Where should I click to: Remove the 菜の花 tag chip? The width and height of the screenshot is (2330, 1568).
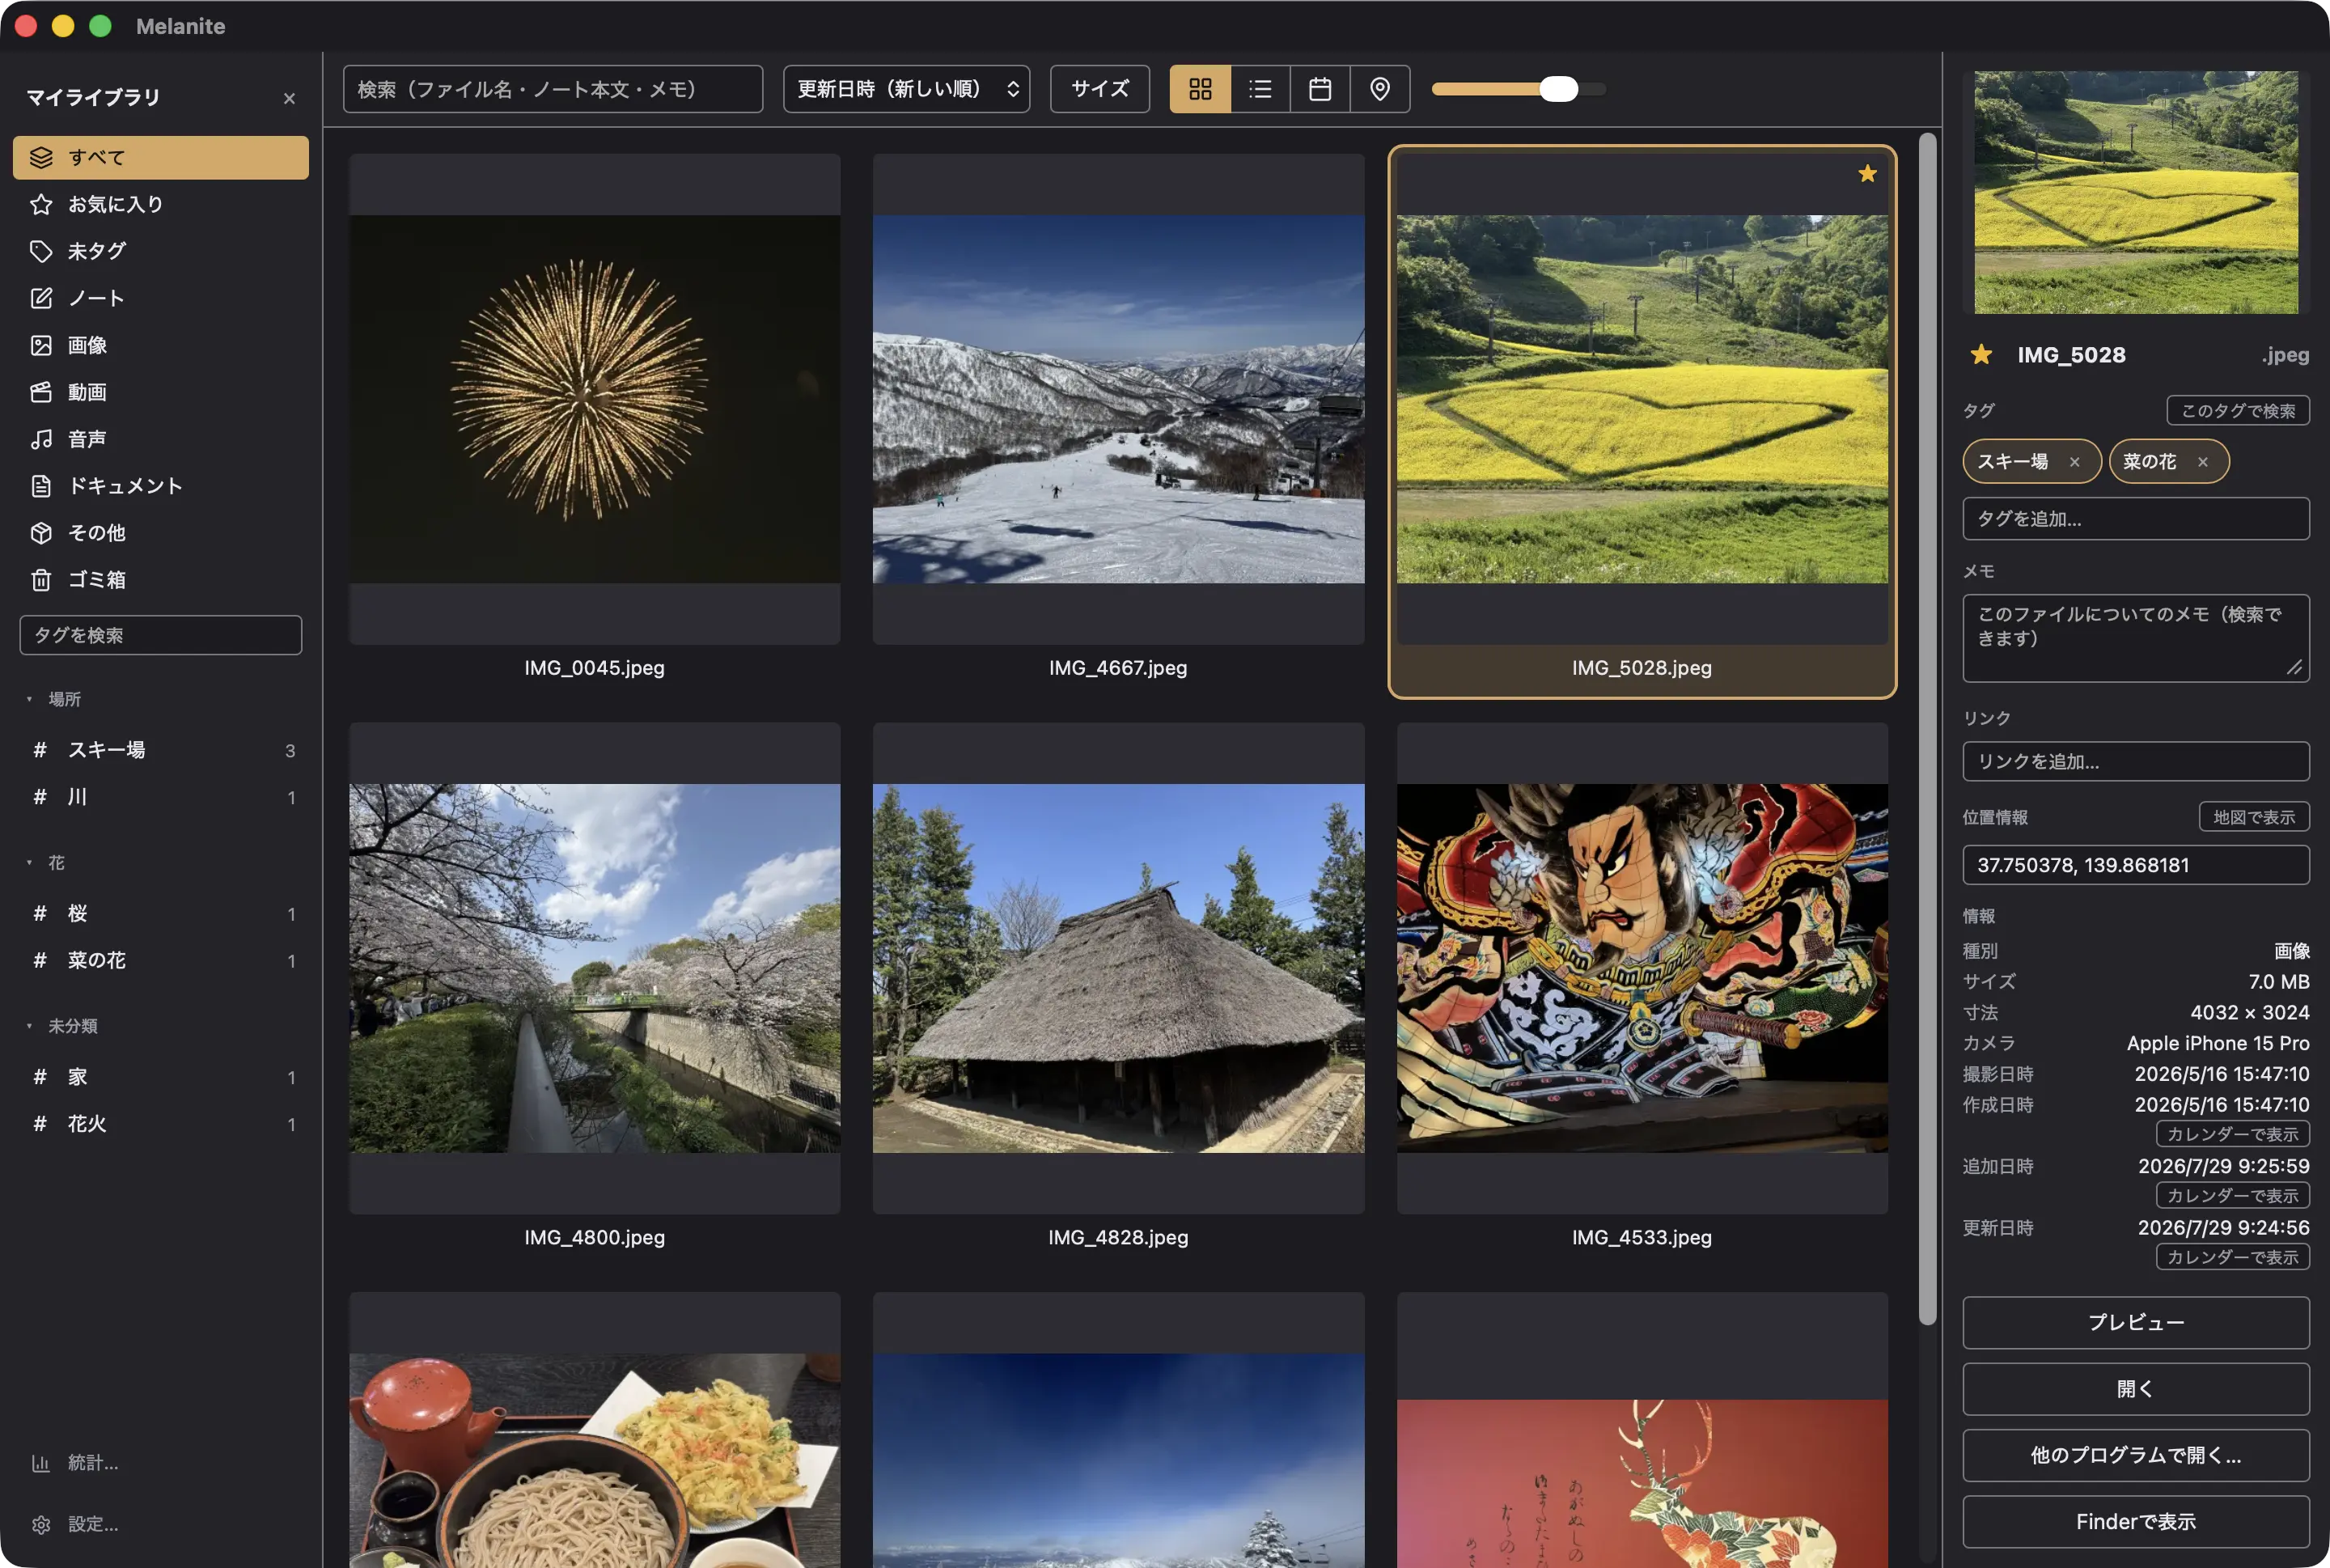tap(2203, 462)
